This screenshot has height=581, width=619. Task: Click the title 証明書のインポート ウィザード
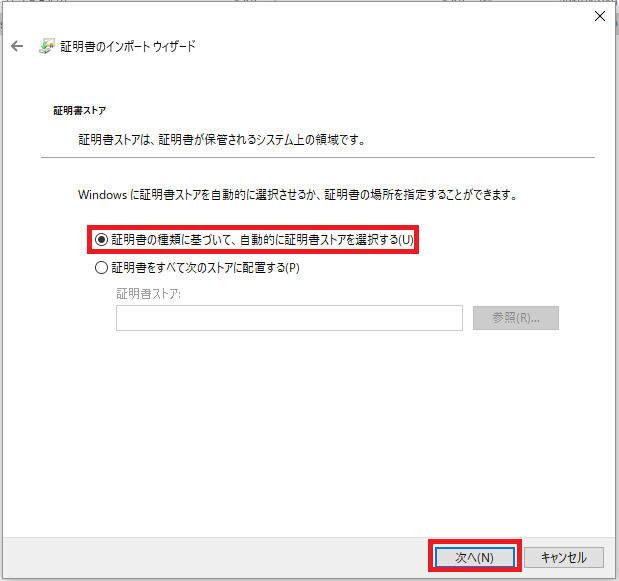tap(130, 46)
